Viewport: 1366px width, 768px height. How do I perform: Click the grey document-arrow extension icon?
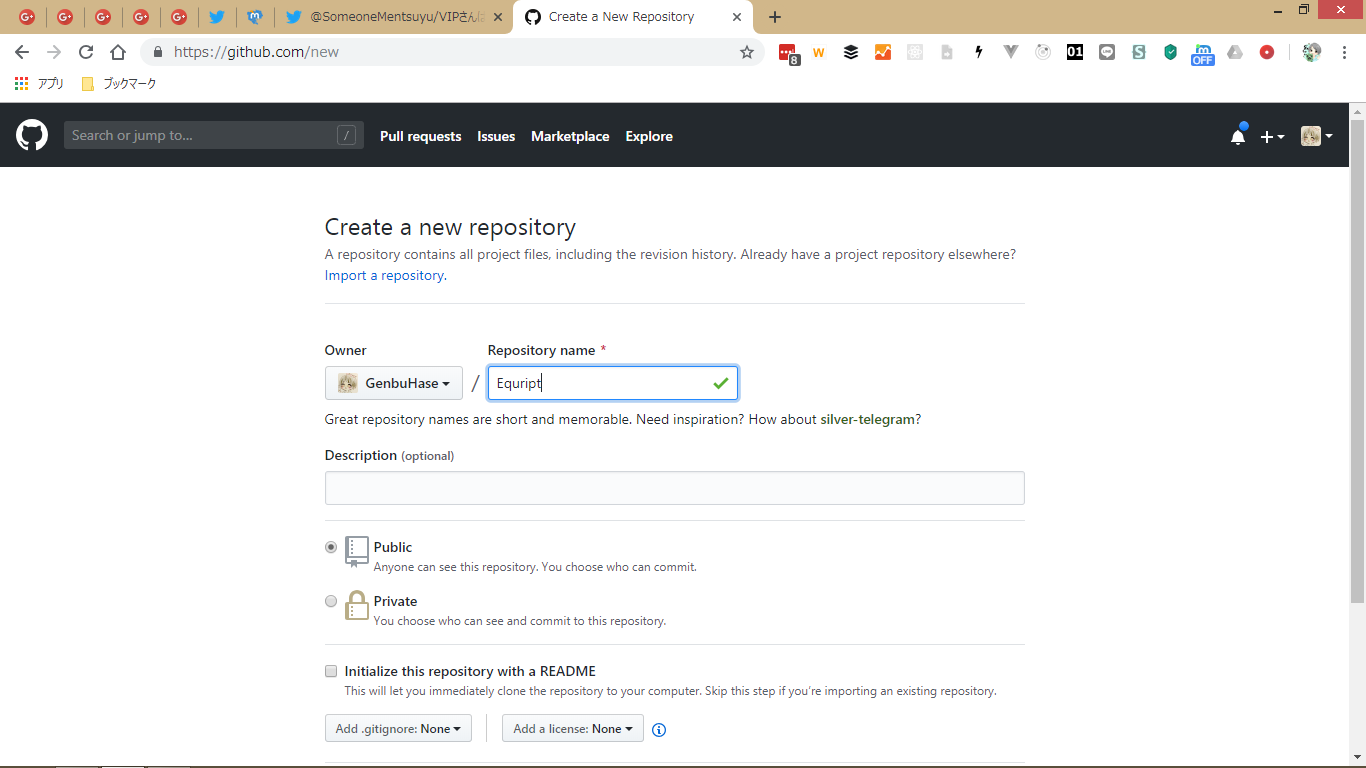point(947,52)
